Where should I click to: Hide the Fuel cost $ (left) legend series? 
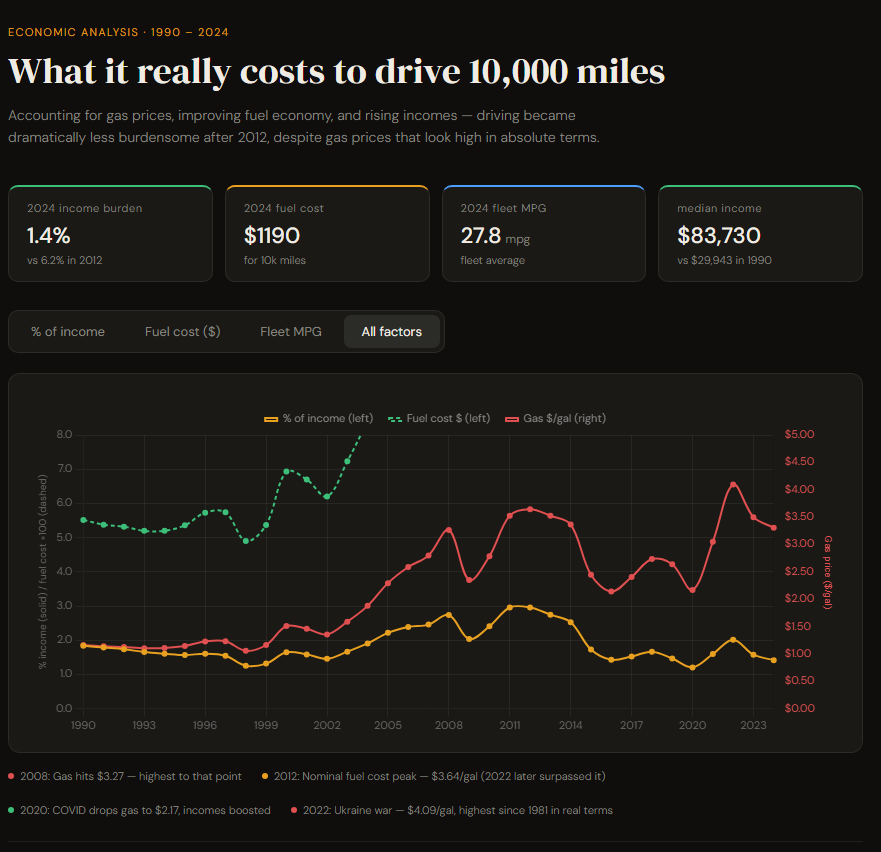click(441, 418)
